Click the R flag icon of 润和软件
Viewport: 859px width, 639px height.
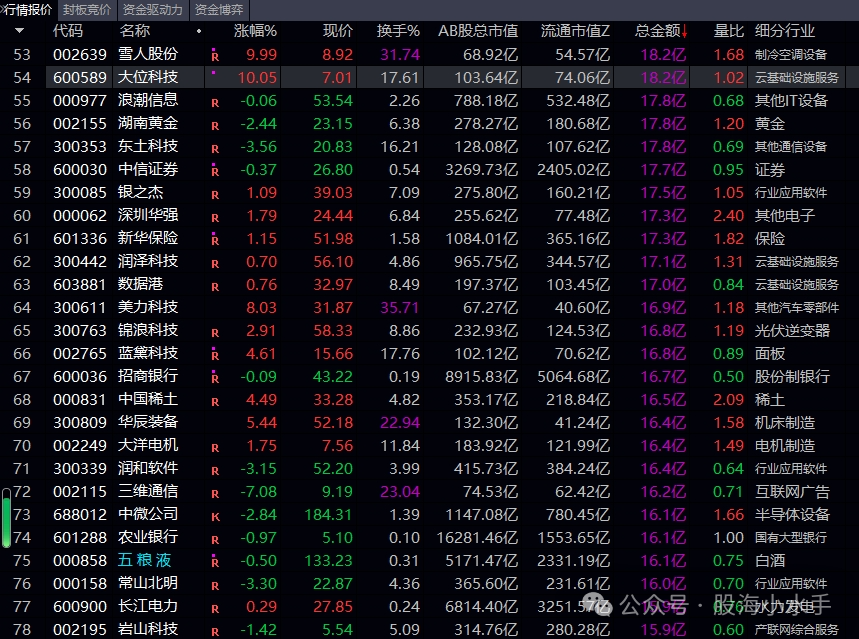pyautogui.click(x=215, y=471)
